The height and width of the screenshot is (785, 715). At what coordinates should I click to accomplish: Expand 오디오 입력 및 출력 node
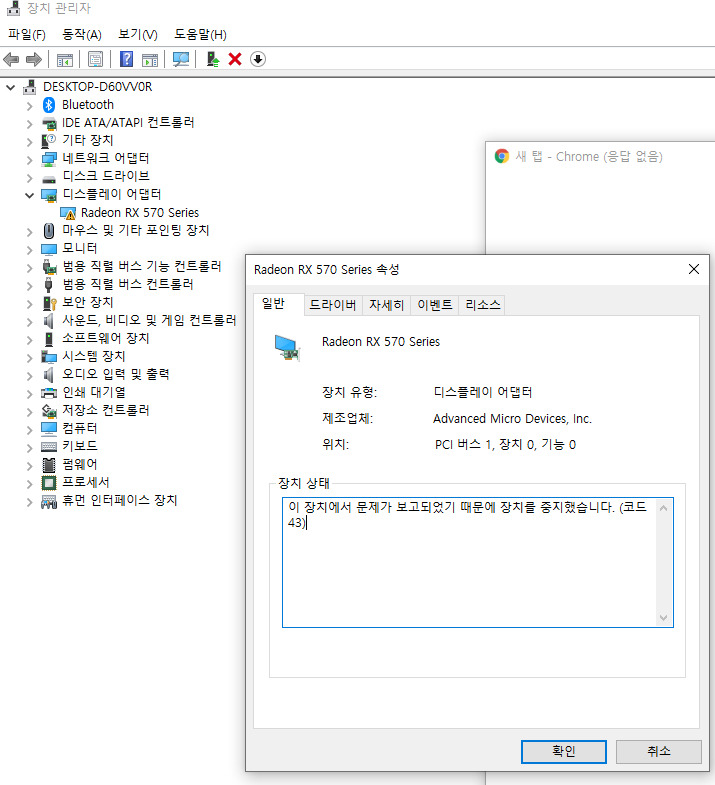pos(30,376)
